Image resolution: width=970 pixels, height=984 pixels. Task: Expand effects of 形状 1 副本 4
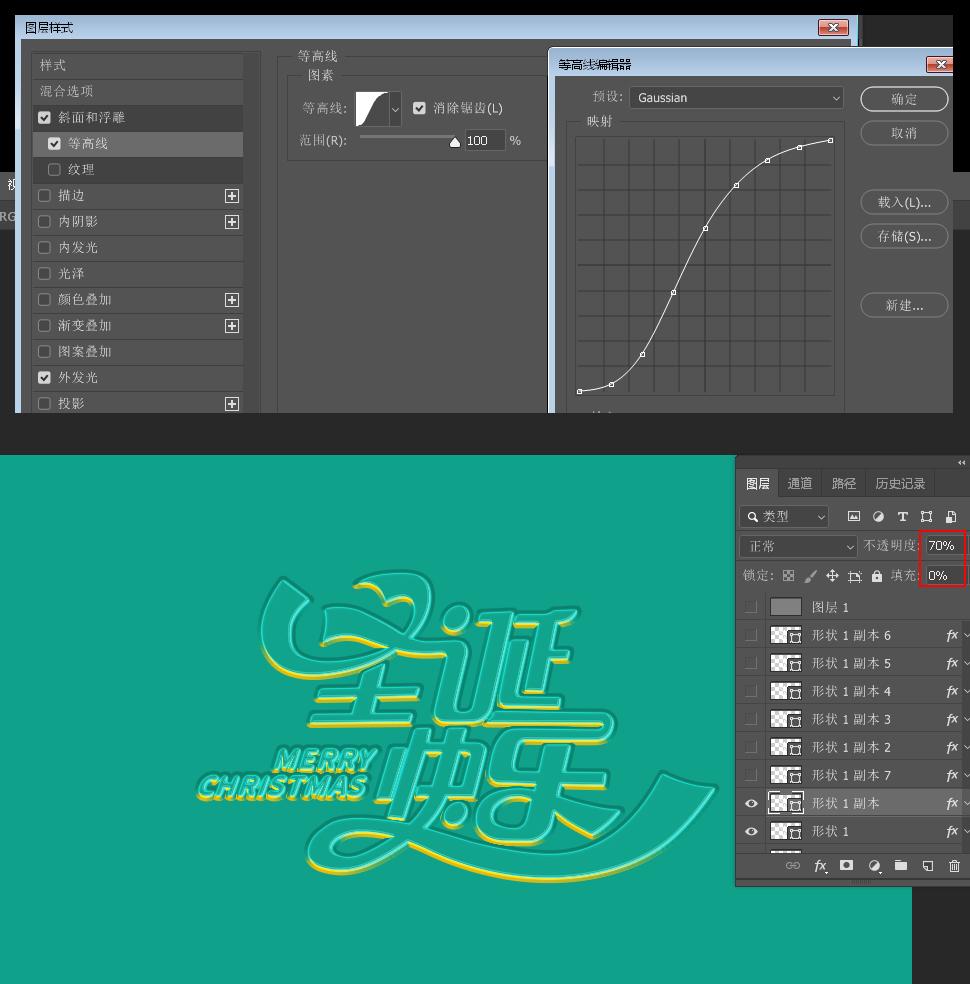point(966,691)
